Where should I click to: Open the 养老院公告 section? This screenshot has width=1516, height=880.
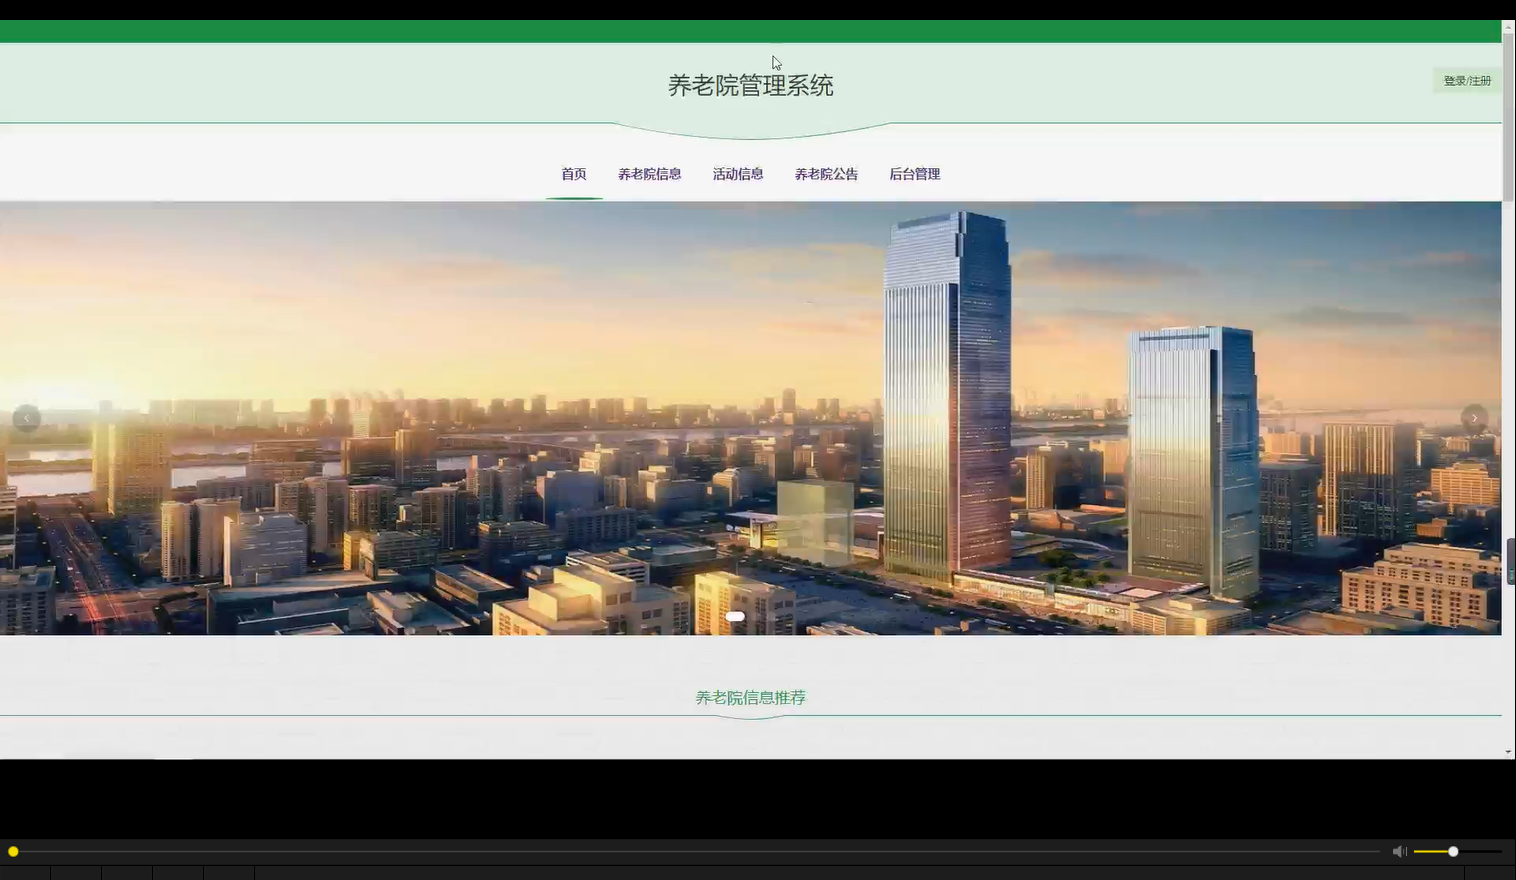[825, 173]
